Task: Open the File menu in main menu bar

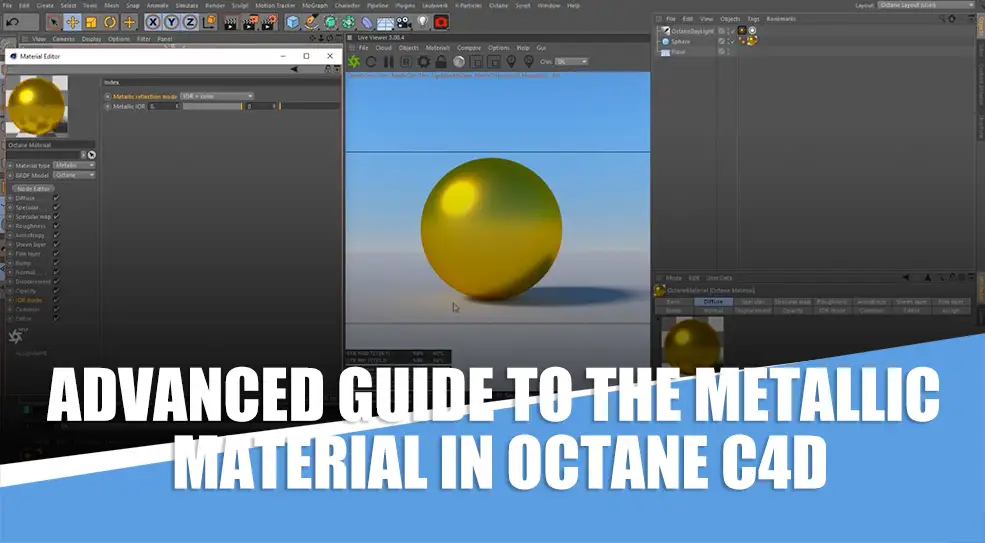Action: tap(8, 6)
